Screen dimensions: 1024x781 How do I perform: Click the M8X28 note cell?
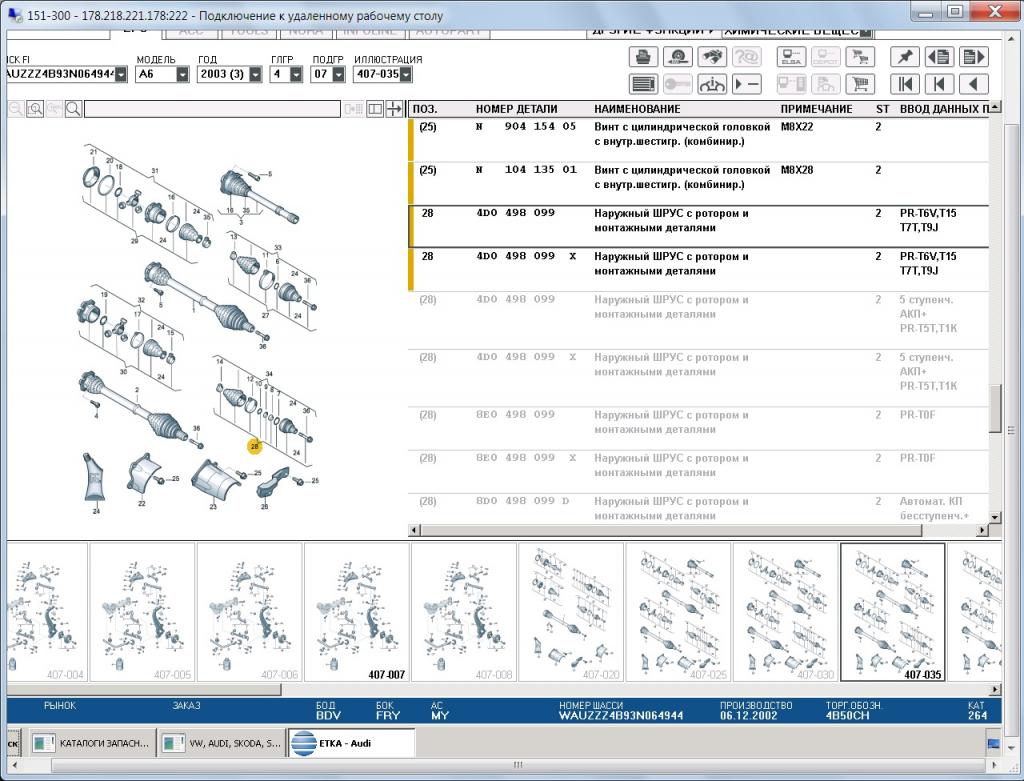(x=797, y=169)
